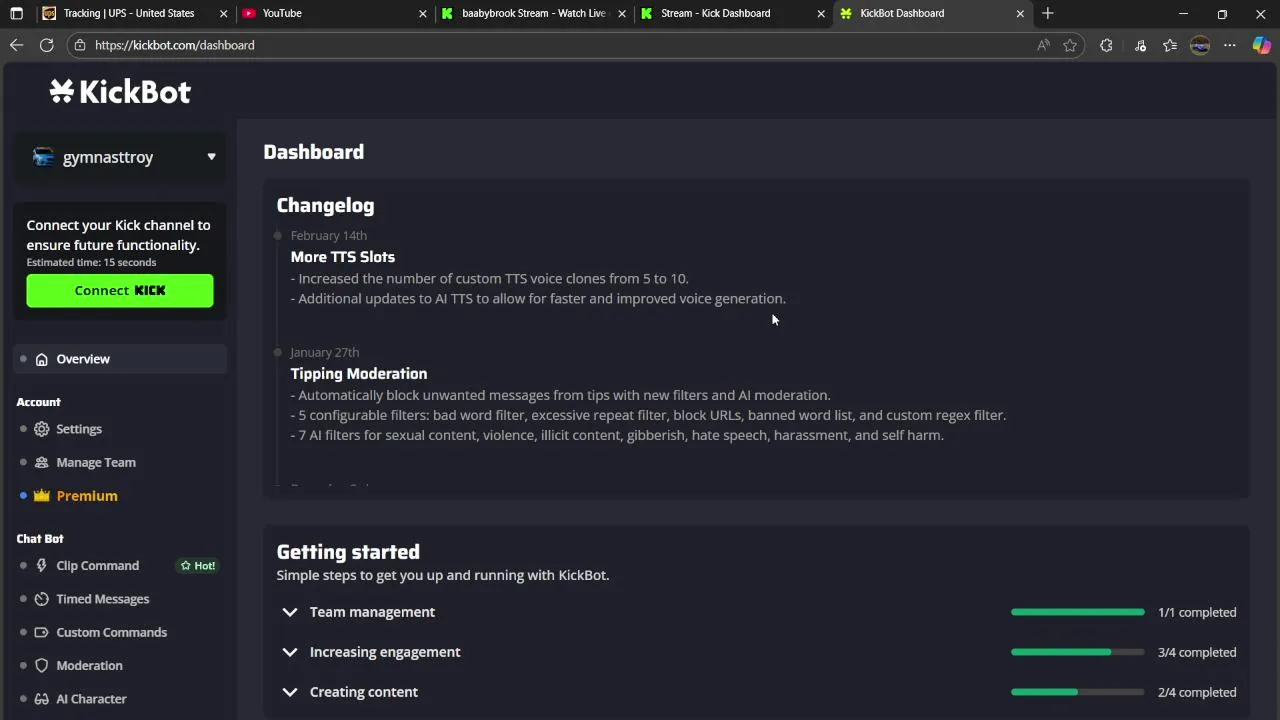The width and height of the screenshot is (1280, 720).
Task: Click the Moderation shield icon
Action: coord(41,666)
